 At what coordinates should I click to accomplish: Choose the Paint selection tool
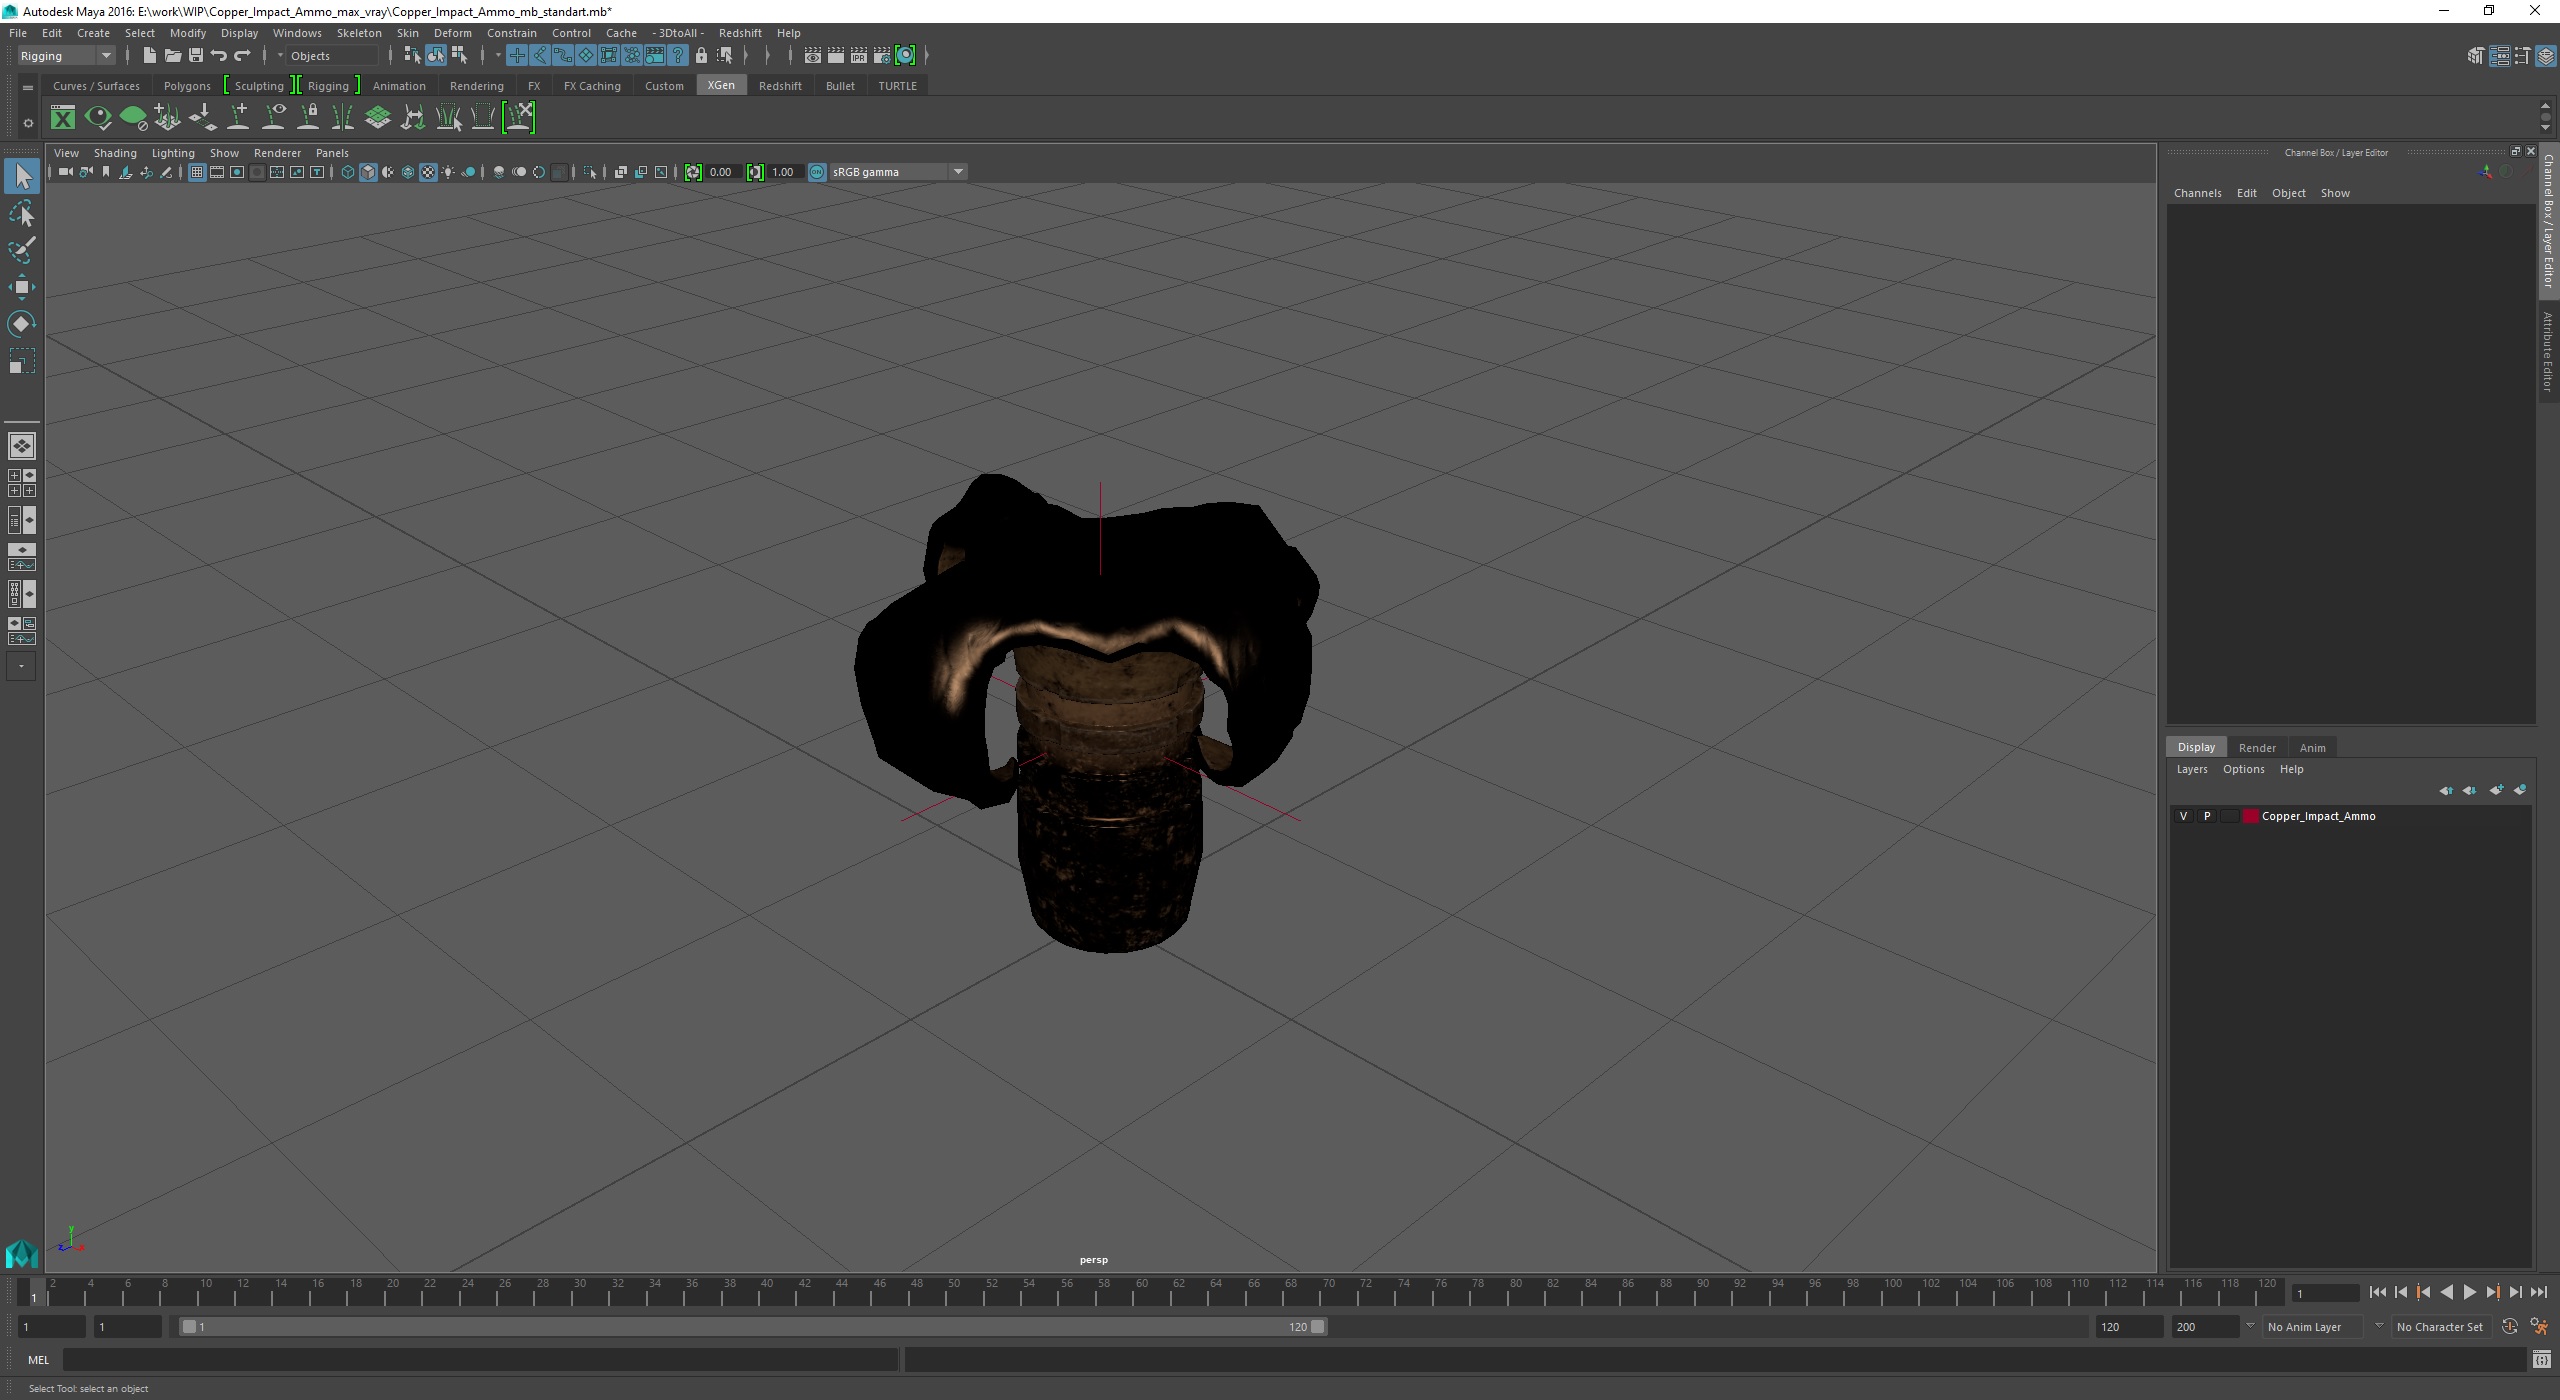click(22, 250)
